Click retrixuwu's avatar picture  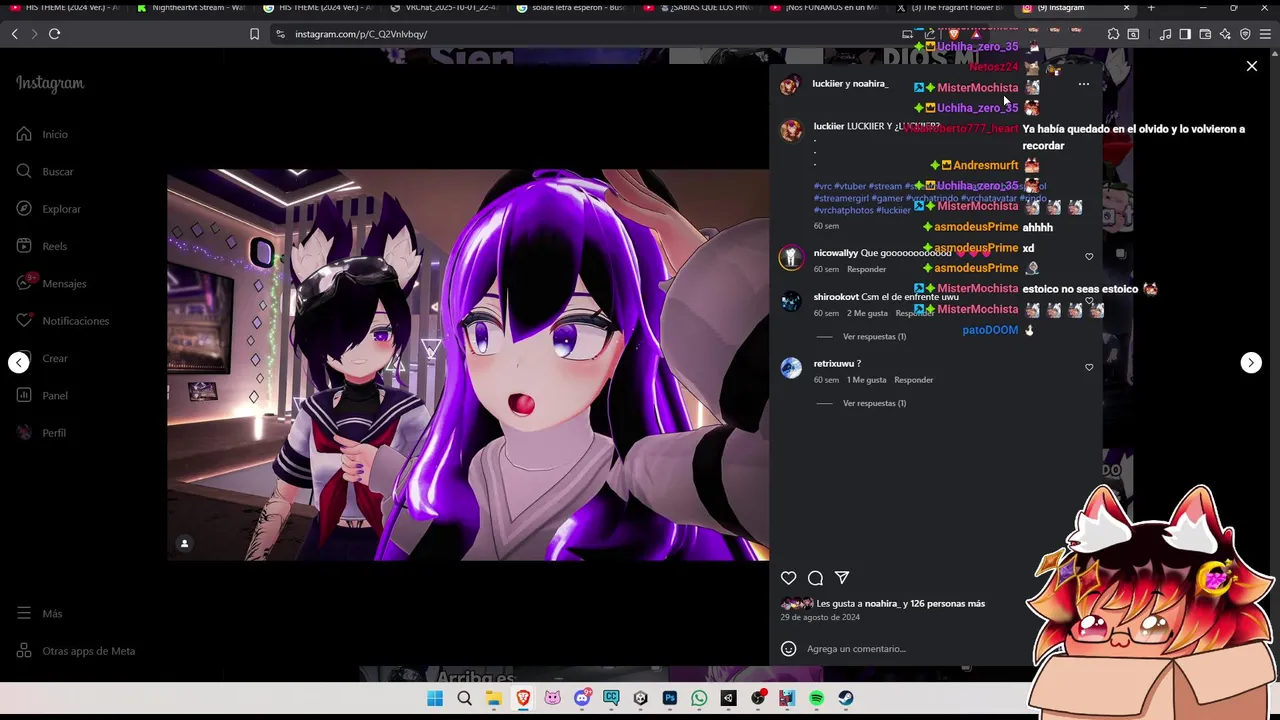coord(791,368)
